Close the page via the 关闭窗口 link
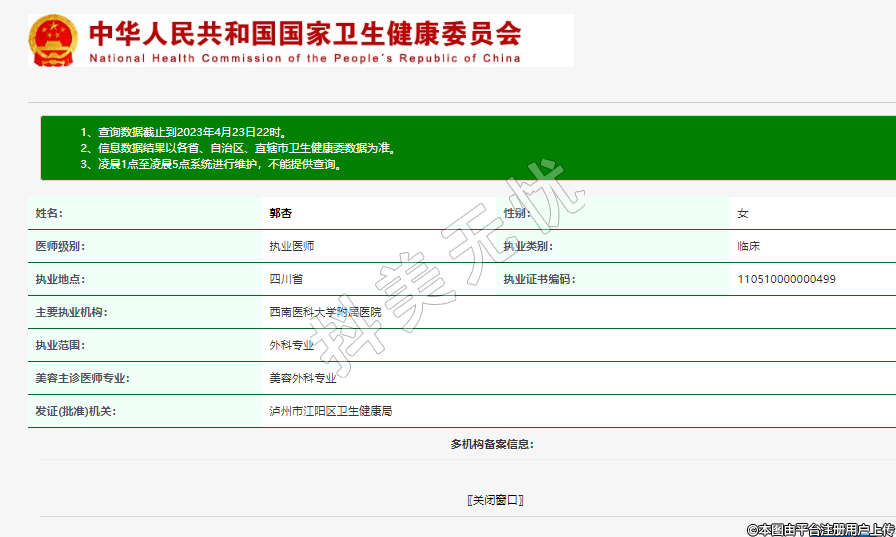The width and height of the screenshot is (896, 537). pos(496,500)
